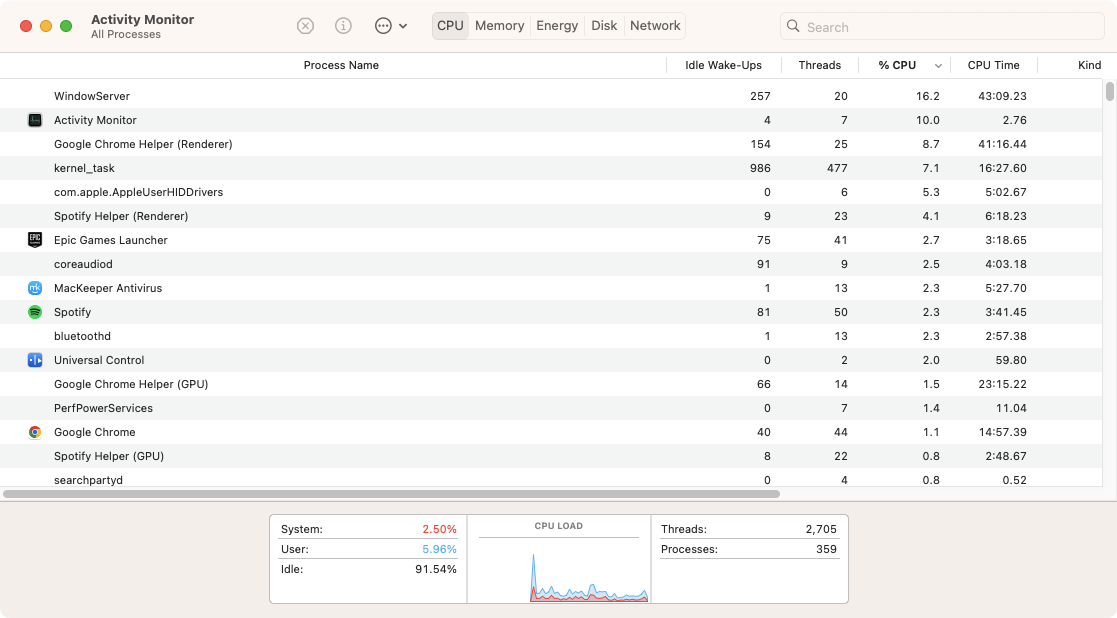Select Epic Games Launcher process name

[111, 241]
